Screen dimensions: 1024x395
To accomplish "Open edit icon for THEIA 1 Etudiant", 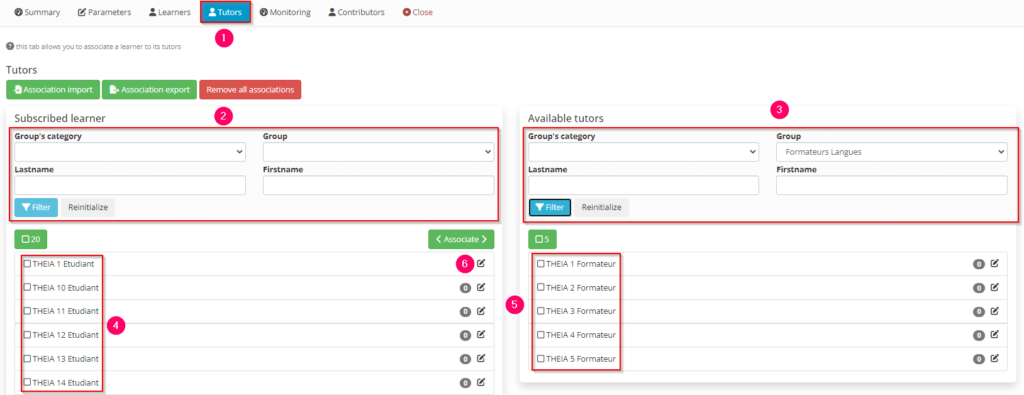I will (481, 263).
